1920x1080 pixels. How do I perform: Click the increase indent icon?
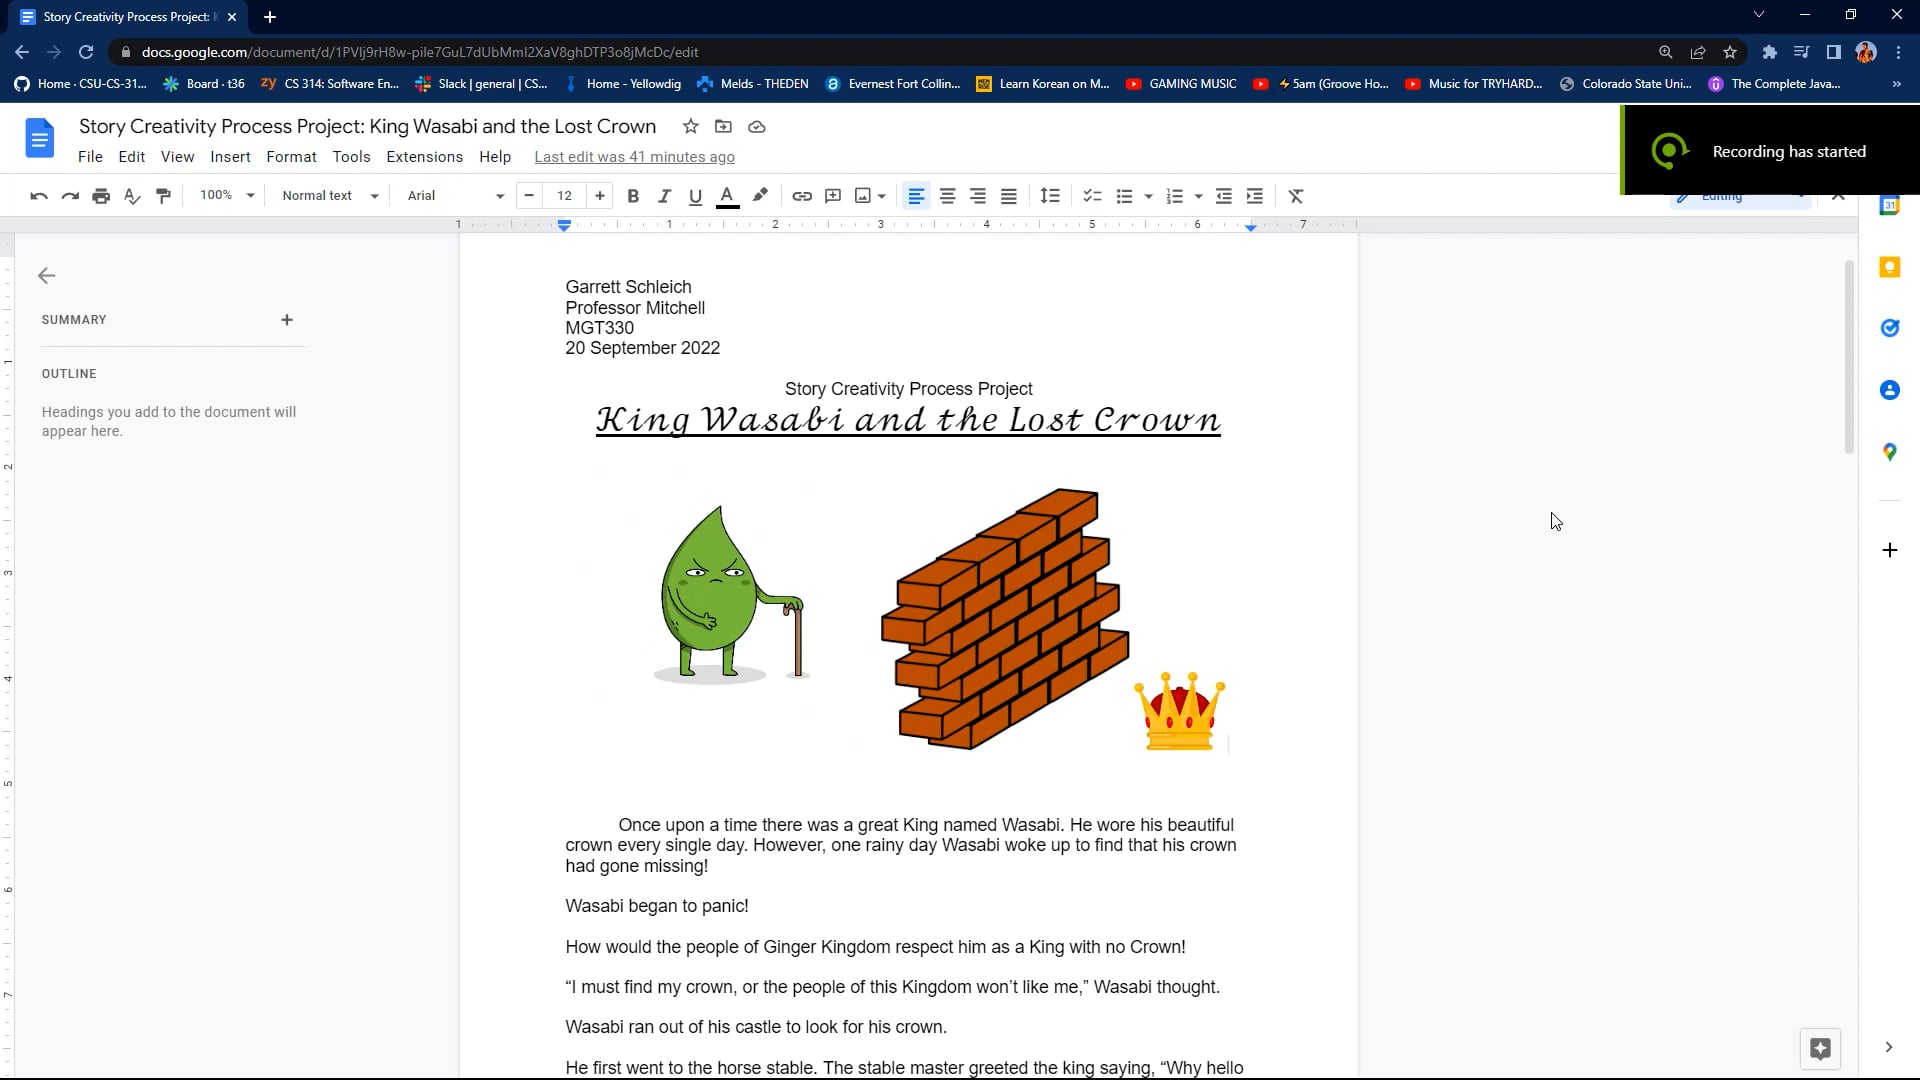coord(1255,196)
